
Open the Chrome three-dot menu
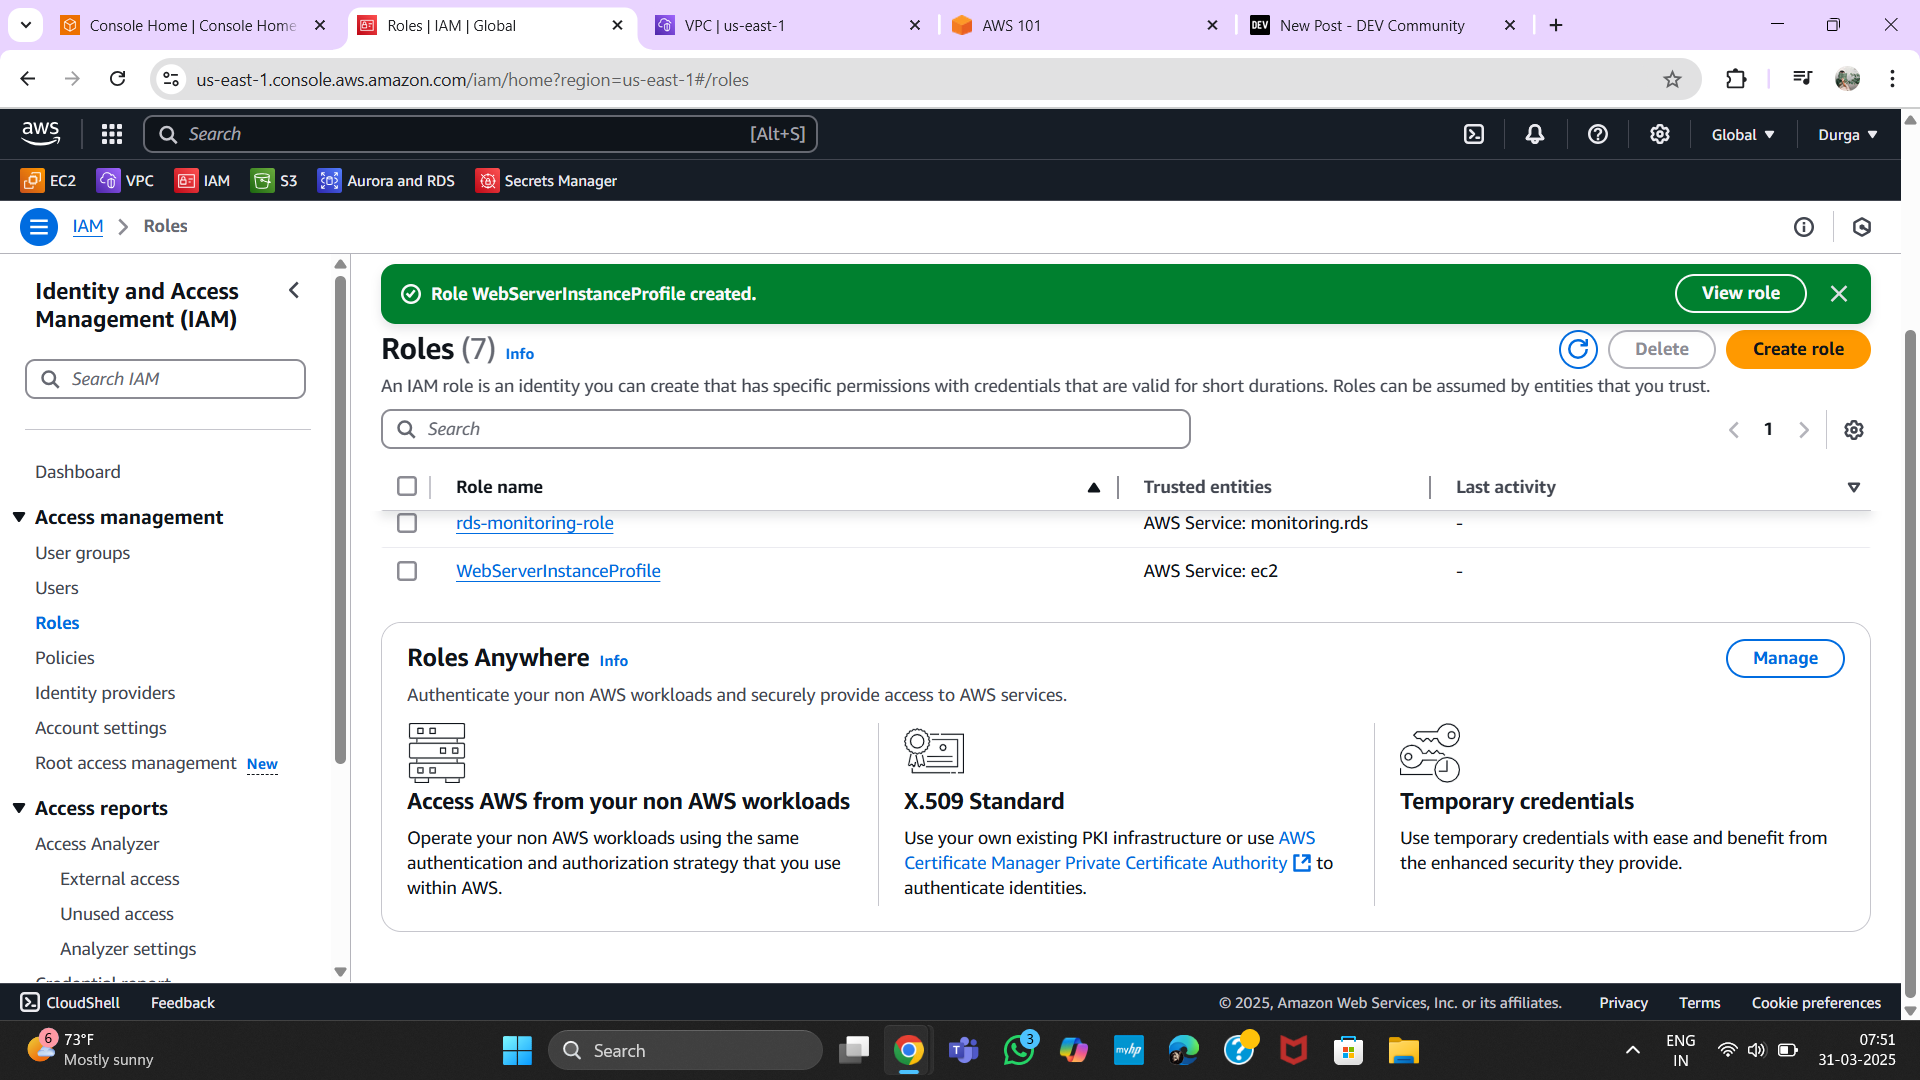pos(1892,79)
